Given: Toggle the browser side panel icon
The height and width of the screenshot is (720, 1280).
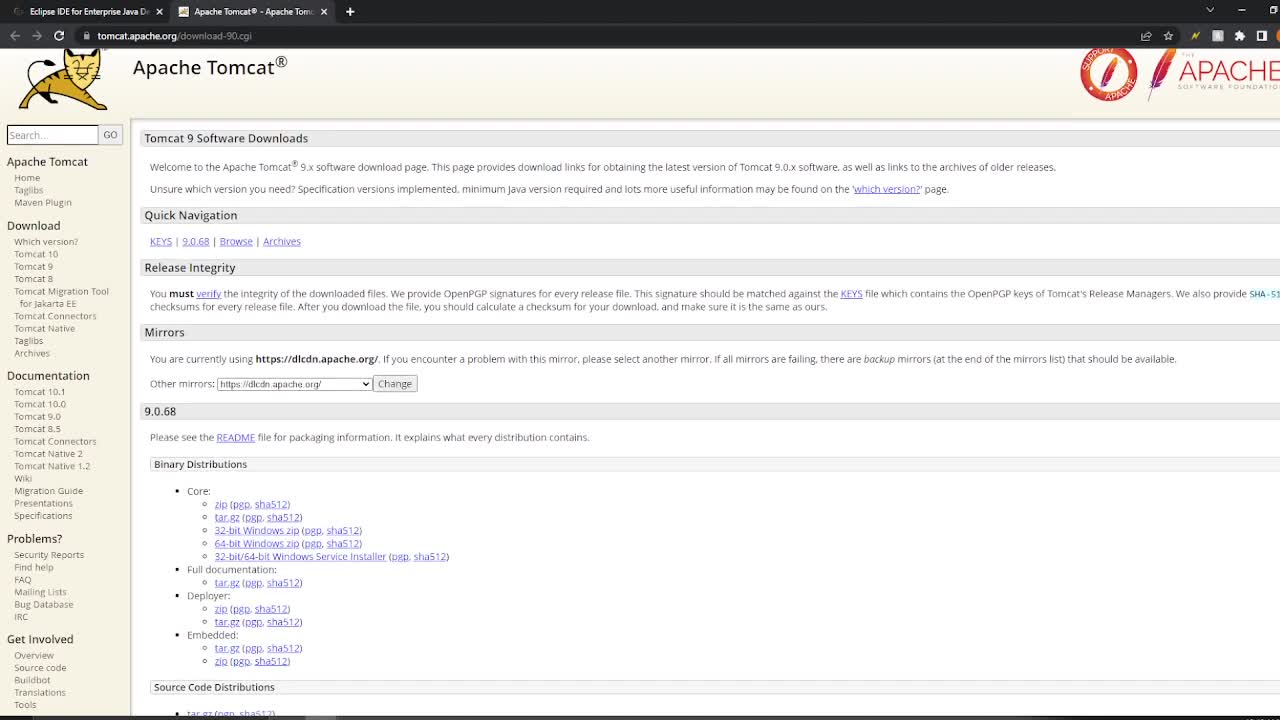Looking at the screenshot, I should coord(1262,36).
